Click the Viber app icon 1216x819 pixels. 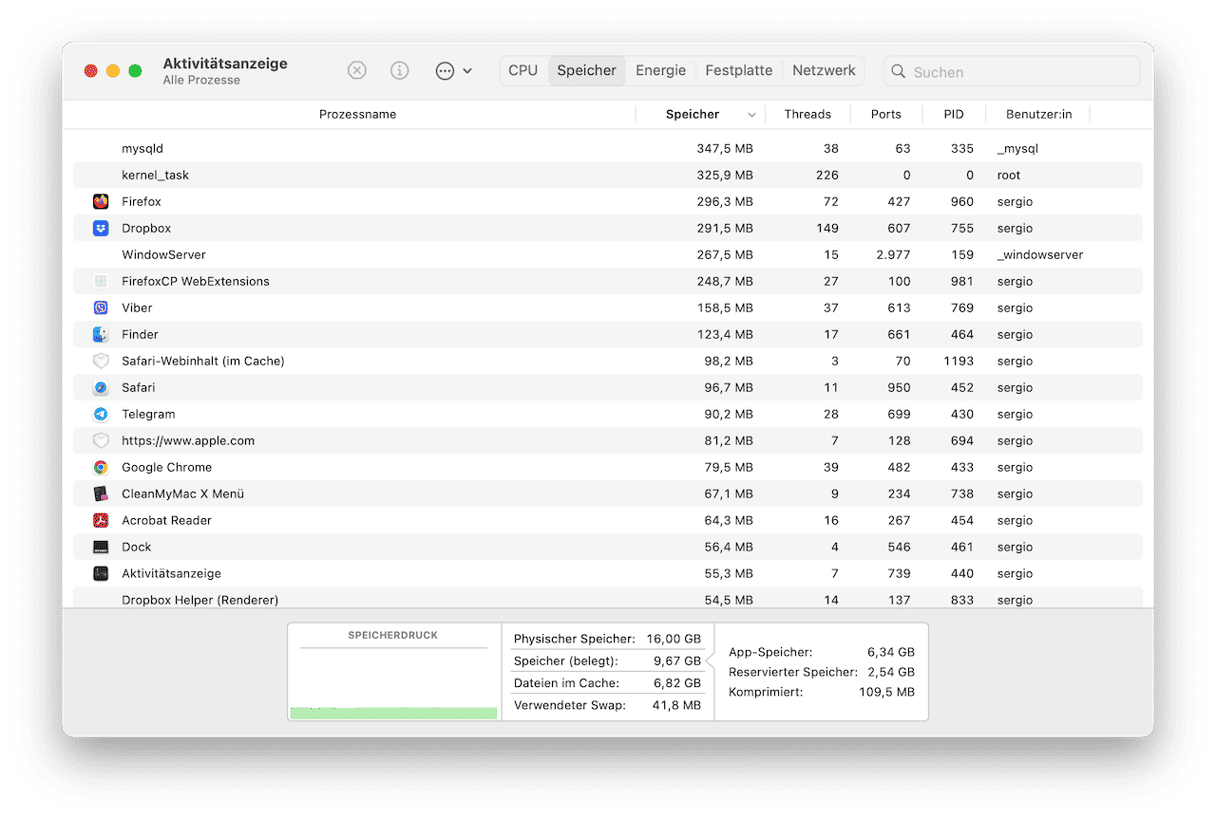tap(101, 308)
